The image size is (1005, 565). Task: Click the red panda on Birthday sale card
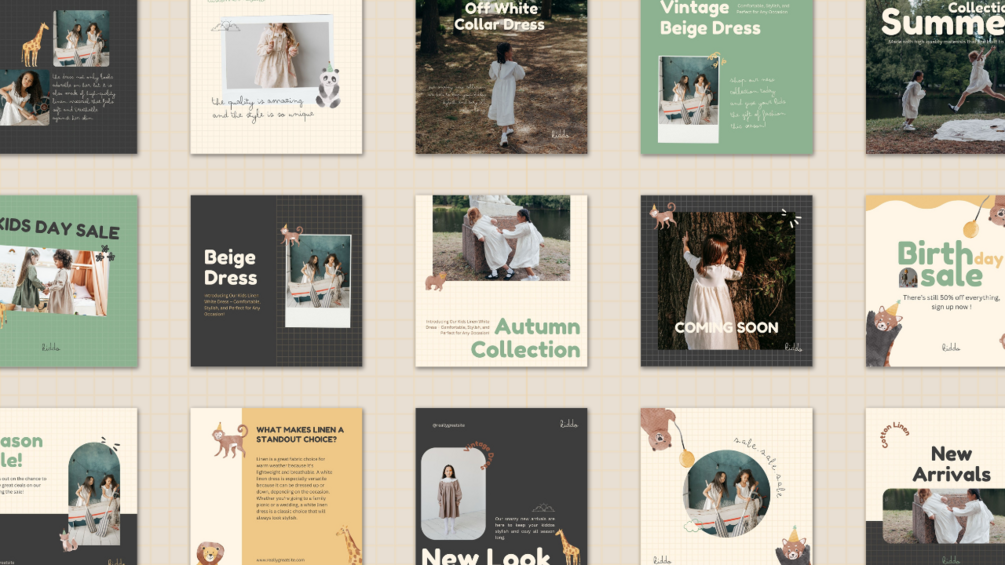[x=883, y=333]
